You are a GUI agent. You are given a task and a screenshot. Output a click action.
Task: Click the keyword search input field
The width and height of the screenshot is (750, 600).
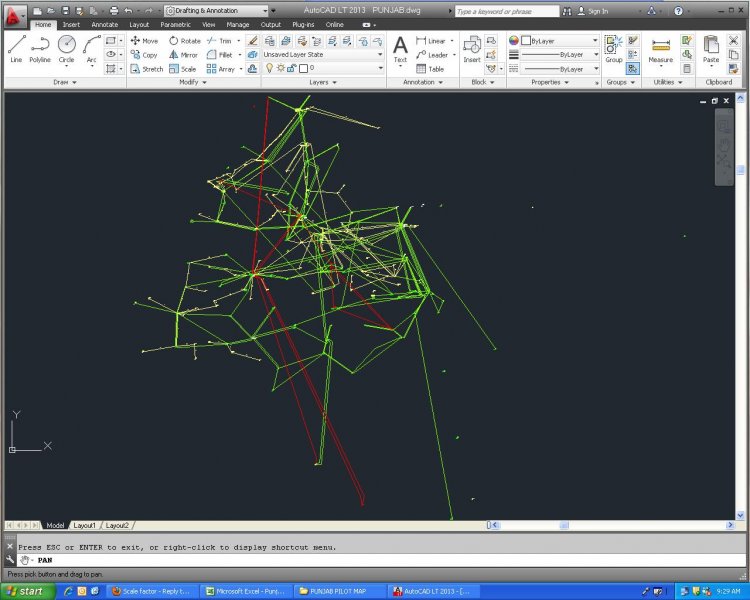click(506, 11)
